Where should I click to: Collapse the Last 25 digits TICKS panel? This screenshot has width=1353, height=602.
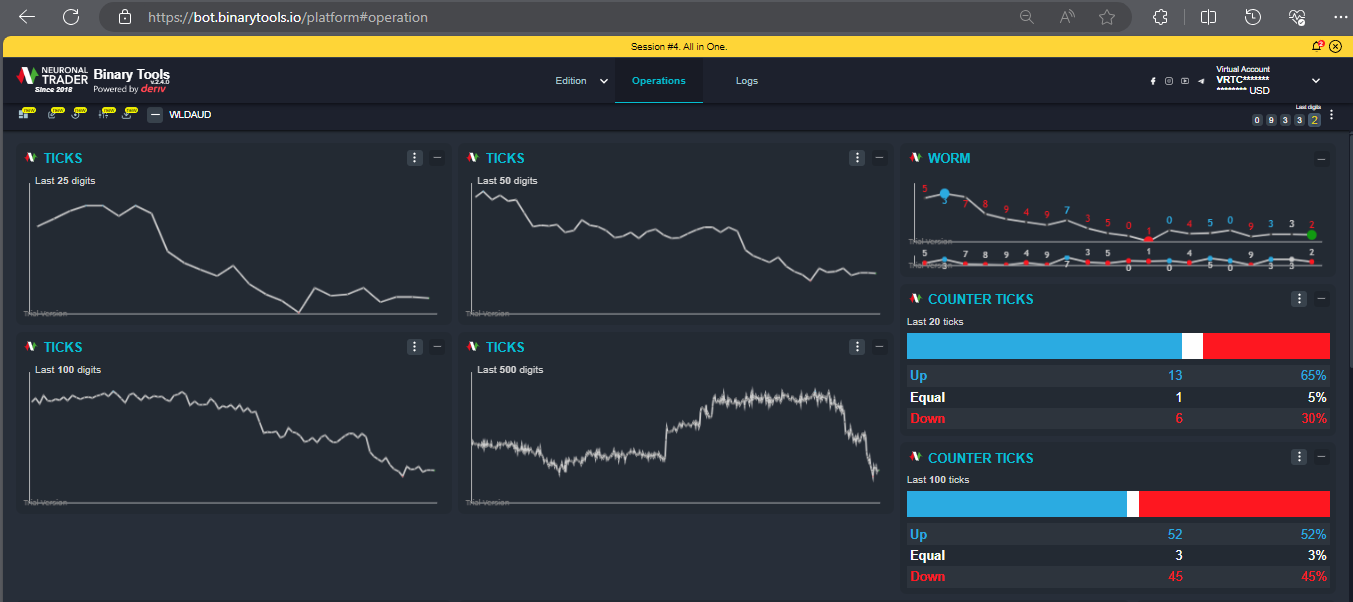(437, 157)
